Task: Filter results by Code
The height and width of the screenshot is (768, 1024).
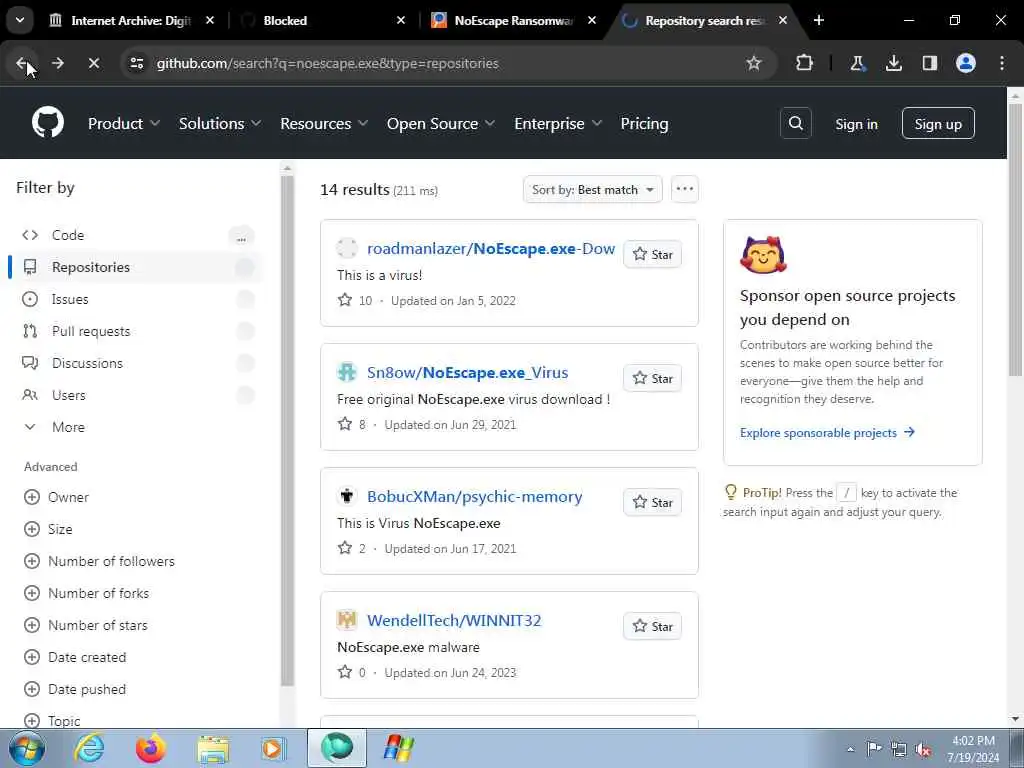Action: coord(137,235)
